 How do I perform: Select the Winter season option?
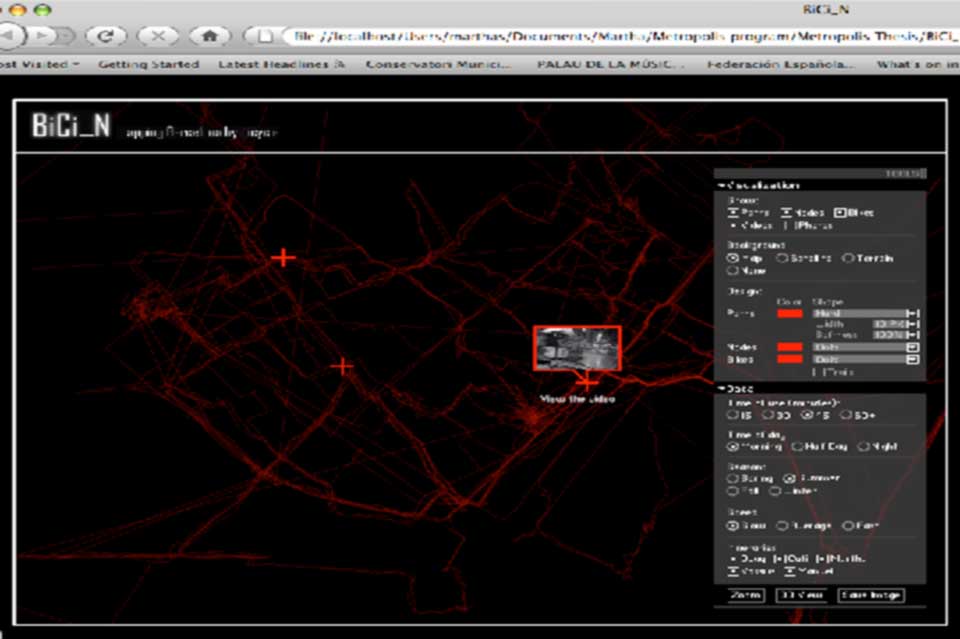(x=775, y=491)
